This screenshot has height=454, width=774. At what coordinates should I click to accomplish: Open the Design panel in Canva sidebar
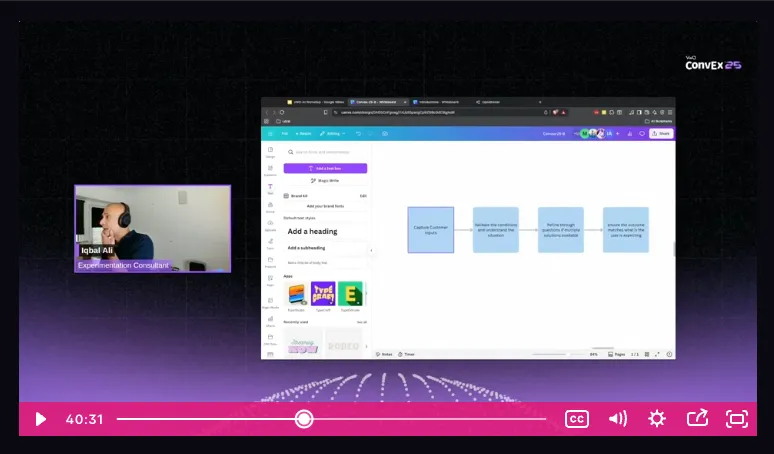270,152
